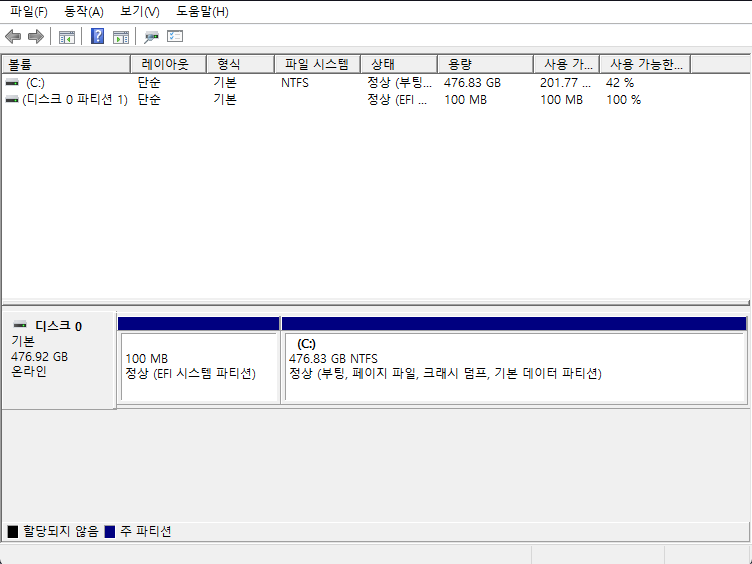Click the checklist settings toolbar icon
This screenshot has width=752, height=564.
(175, 37)
